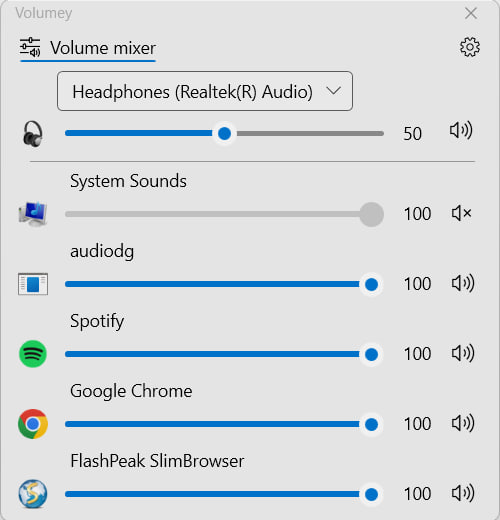The height and width of the screenshot is (520, 500).
Task: Mute Google Chrome audio
Action: click(463, 423)
